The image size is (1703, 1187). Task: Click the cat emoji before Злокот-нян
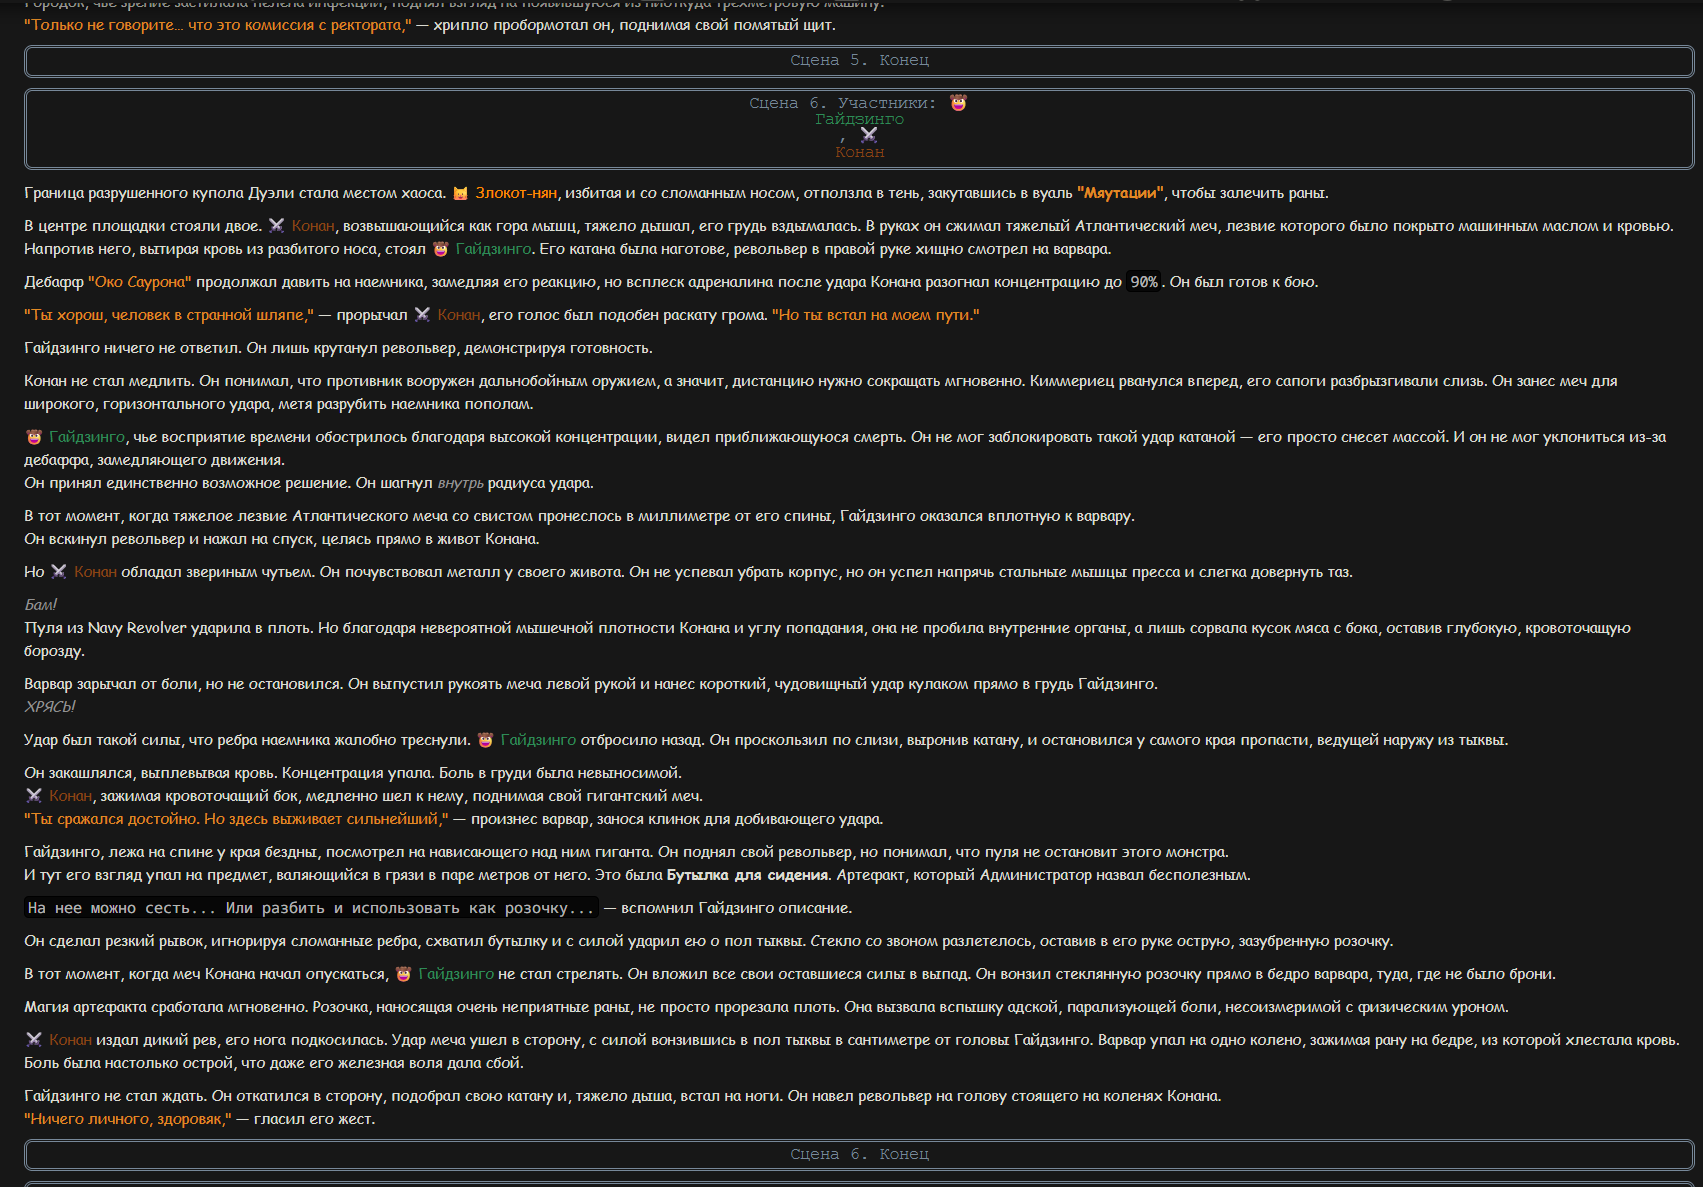(x=460, y=193)
